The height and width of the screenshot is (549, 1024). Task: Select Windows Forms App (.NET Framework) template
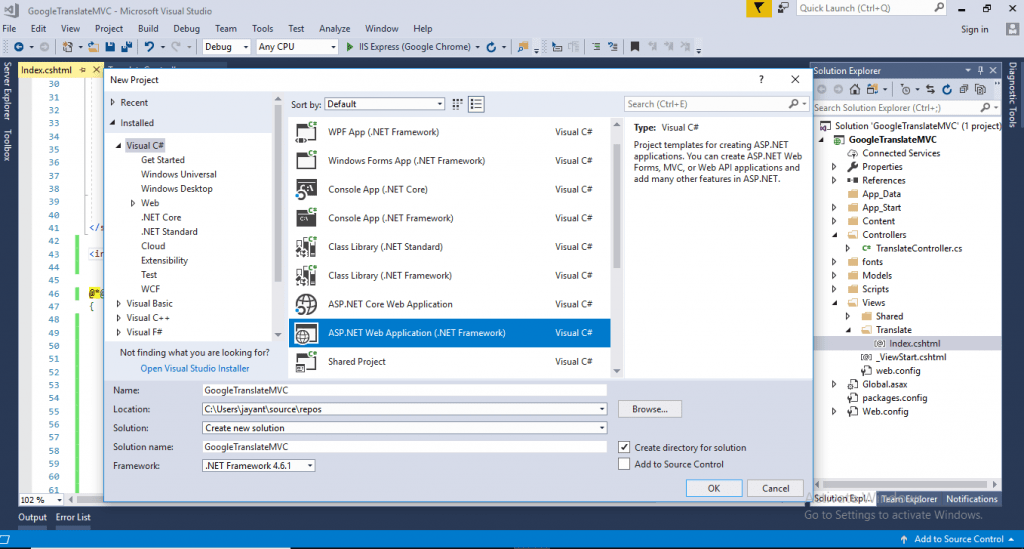tap(449, 161)
